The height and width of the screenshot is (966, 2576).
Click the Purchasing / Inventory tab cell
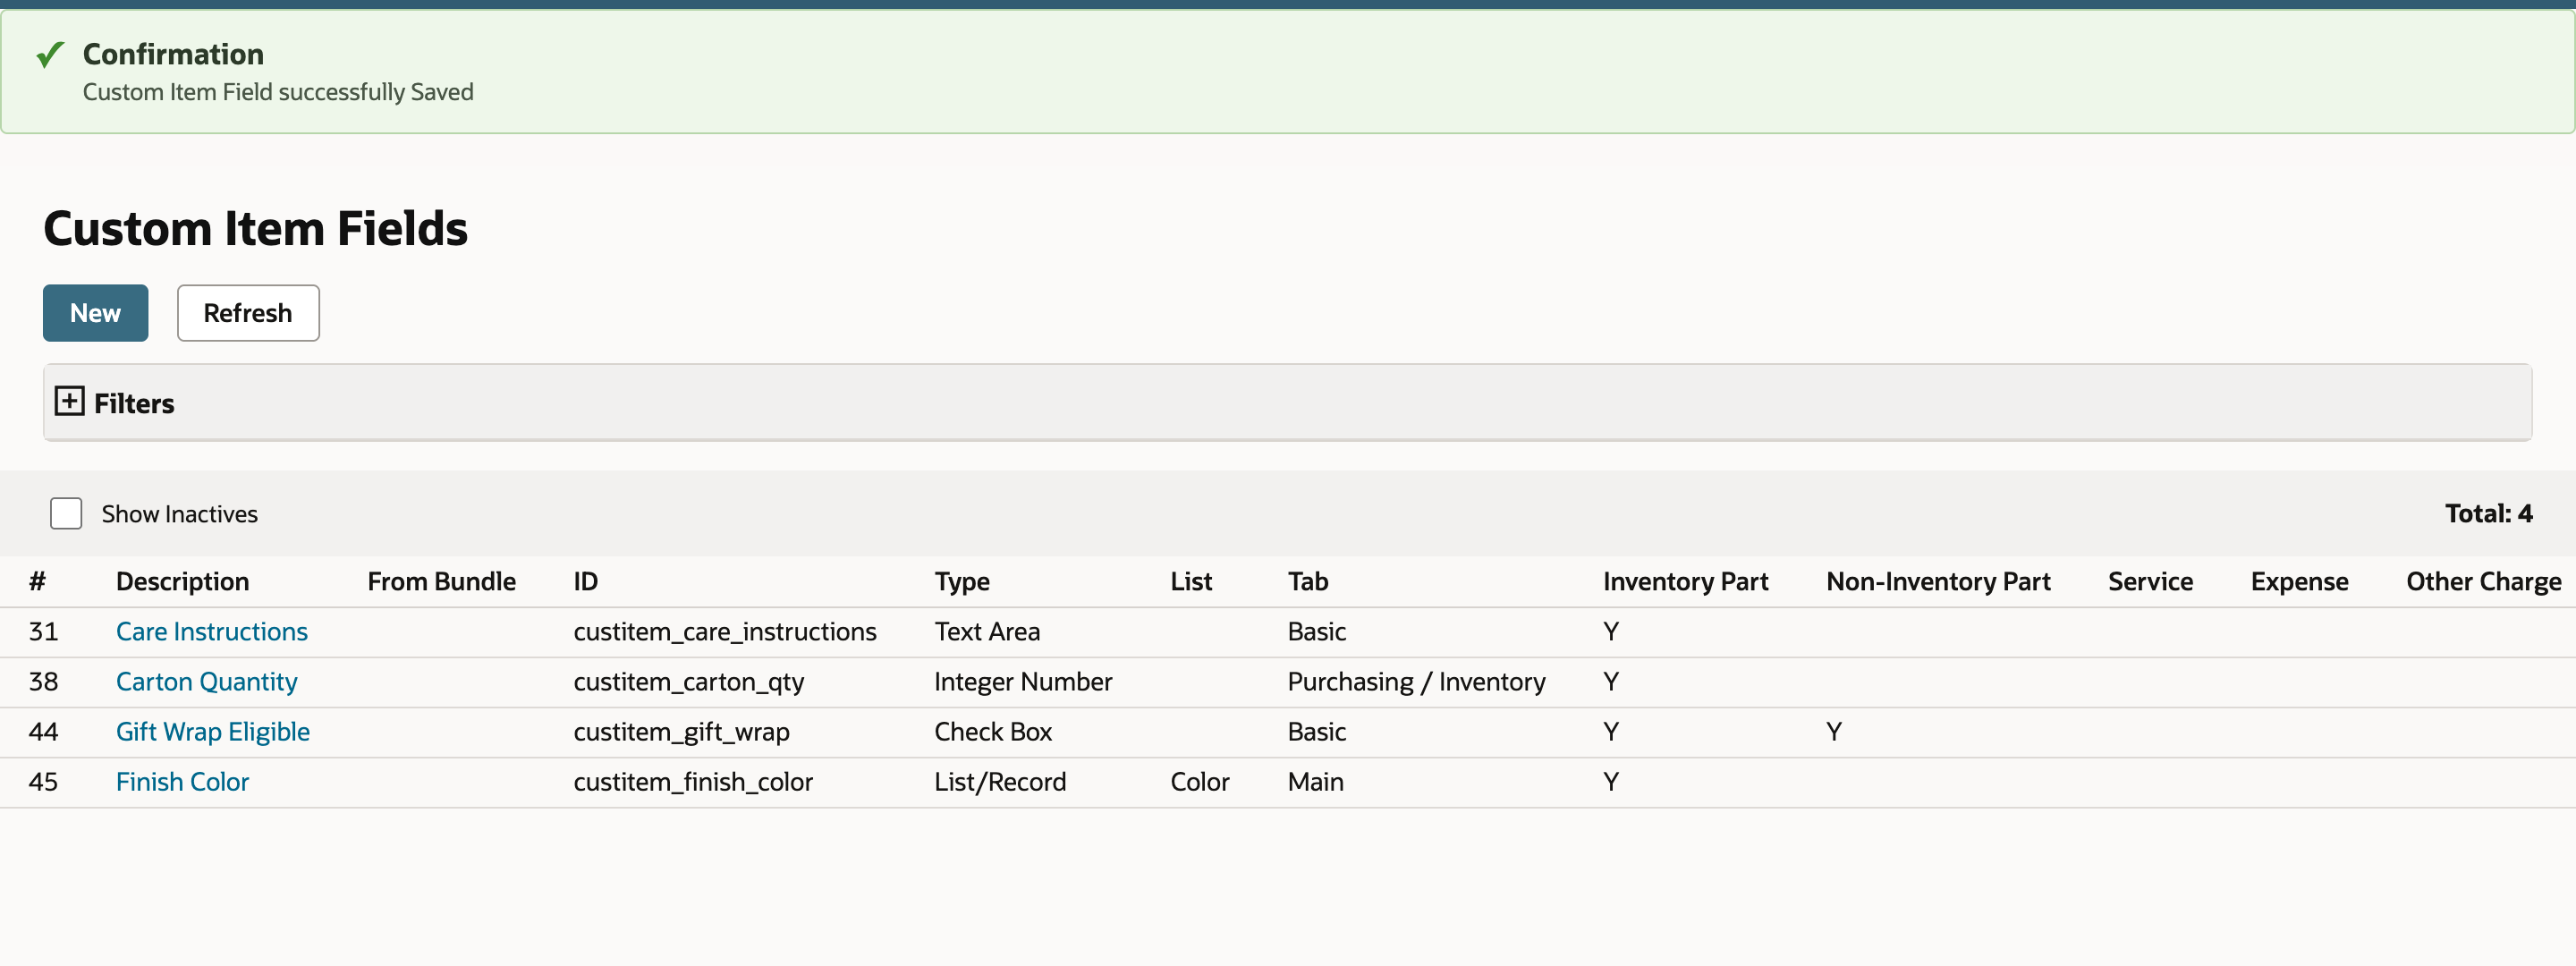coord(1416,682)
